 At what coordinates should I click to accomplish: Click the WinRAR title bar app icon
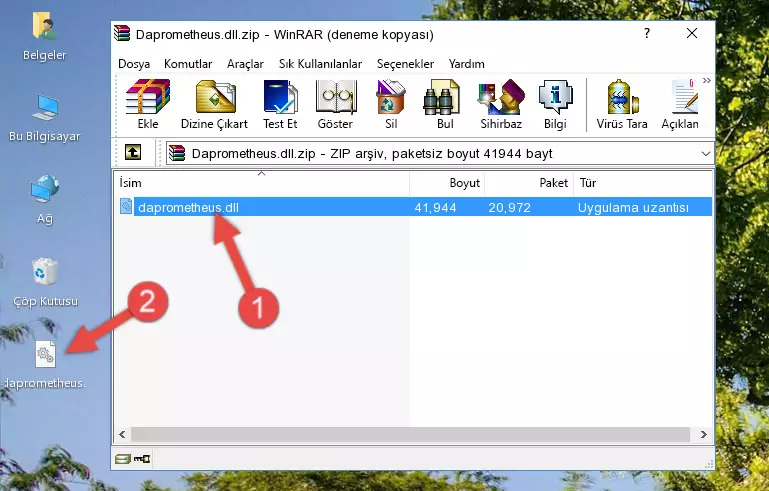pyautogui.click(x=122, y=33)
